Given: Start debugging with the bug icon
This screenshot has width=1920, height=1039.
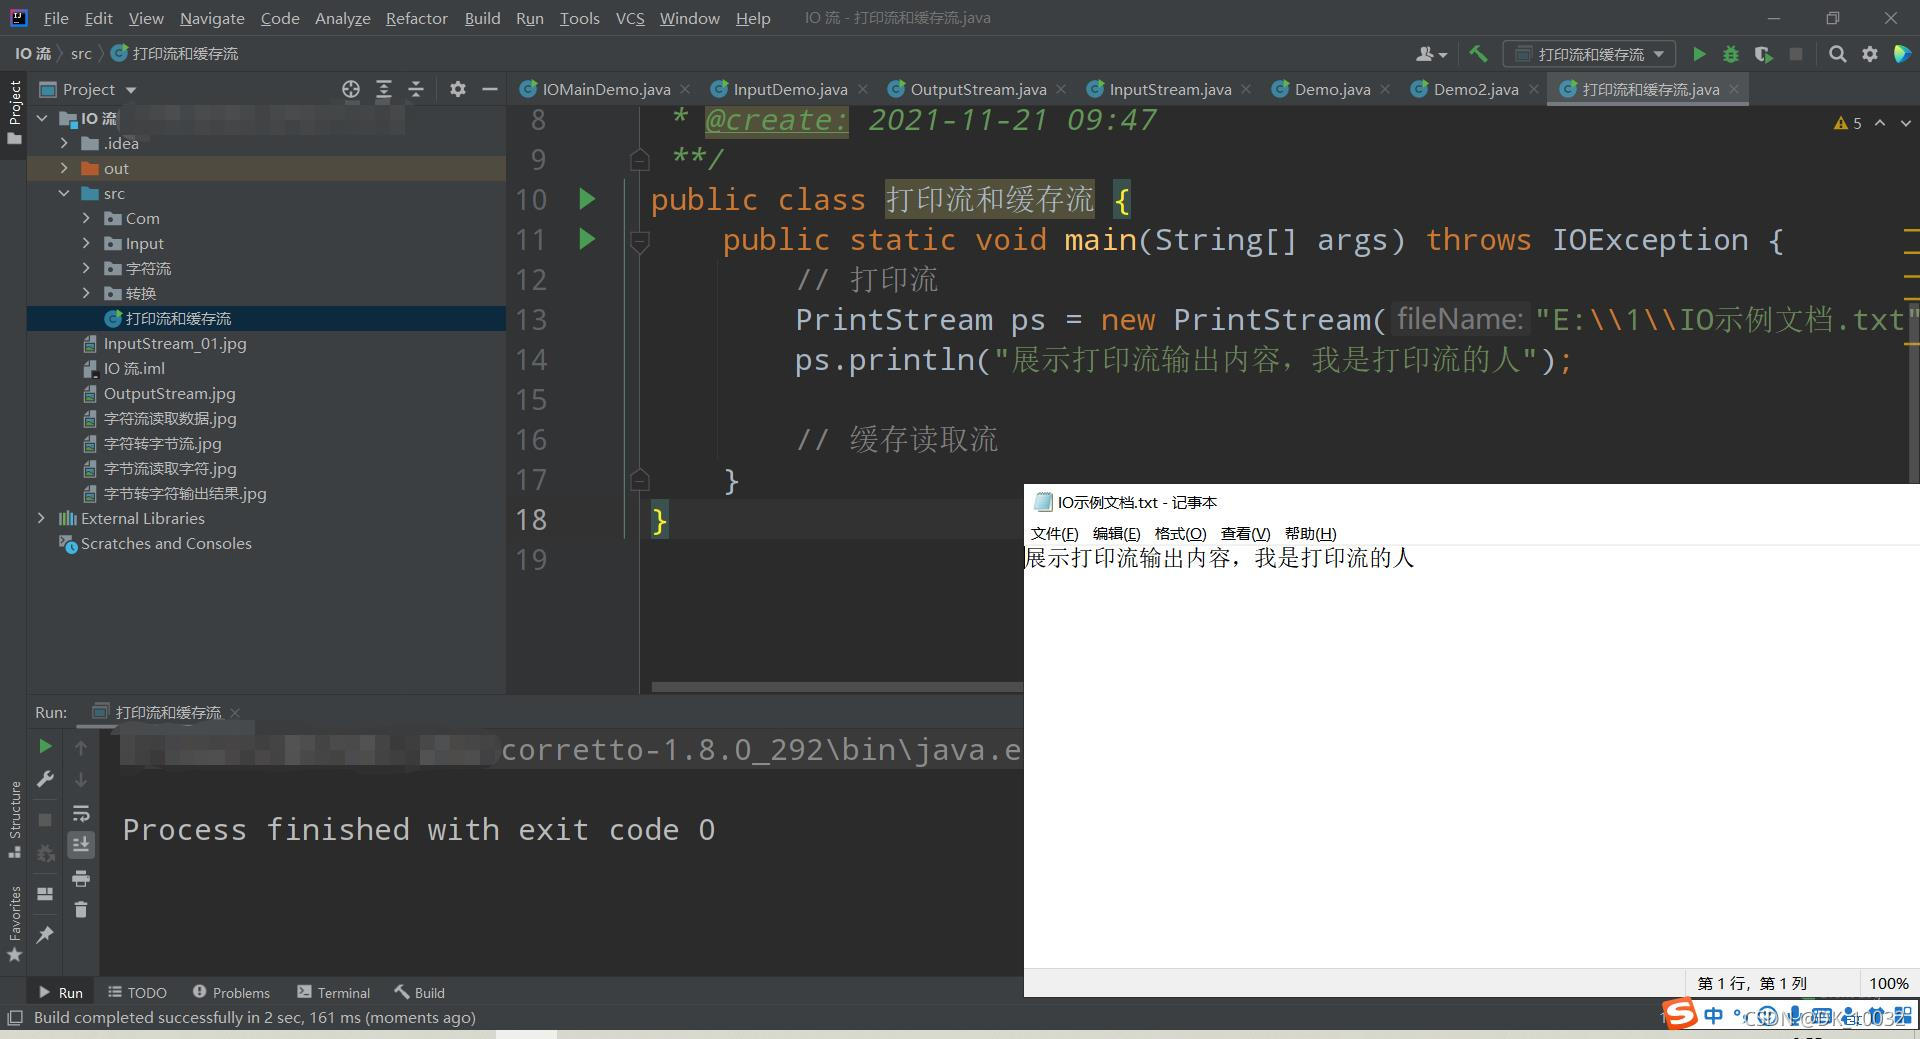Looking at the screenshot, I should coord(1731,54).
